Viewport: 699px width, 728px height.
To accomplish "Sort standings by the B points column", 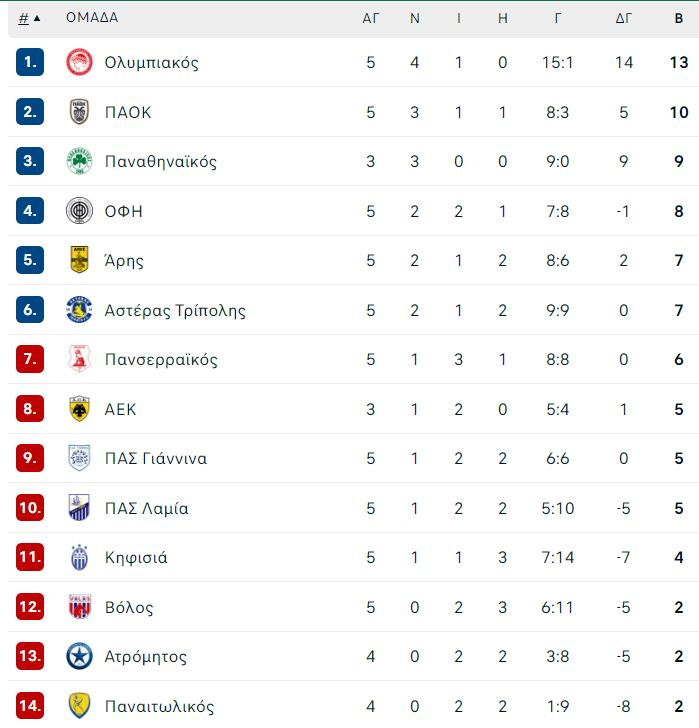I will (679, 19).
